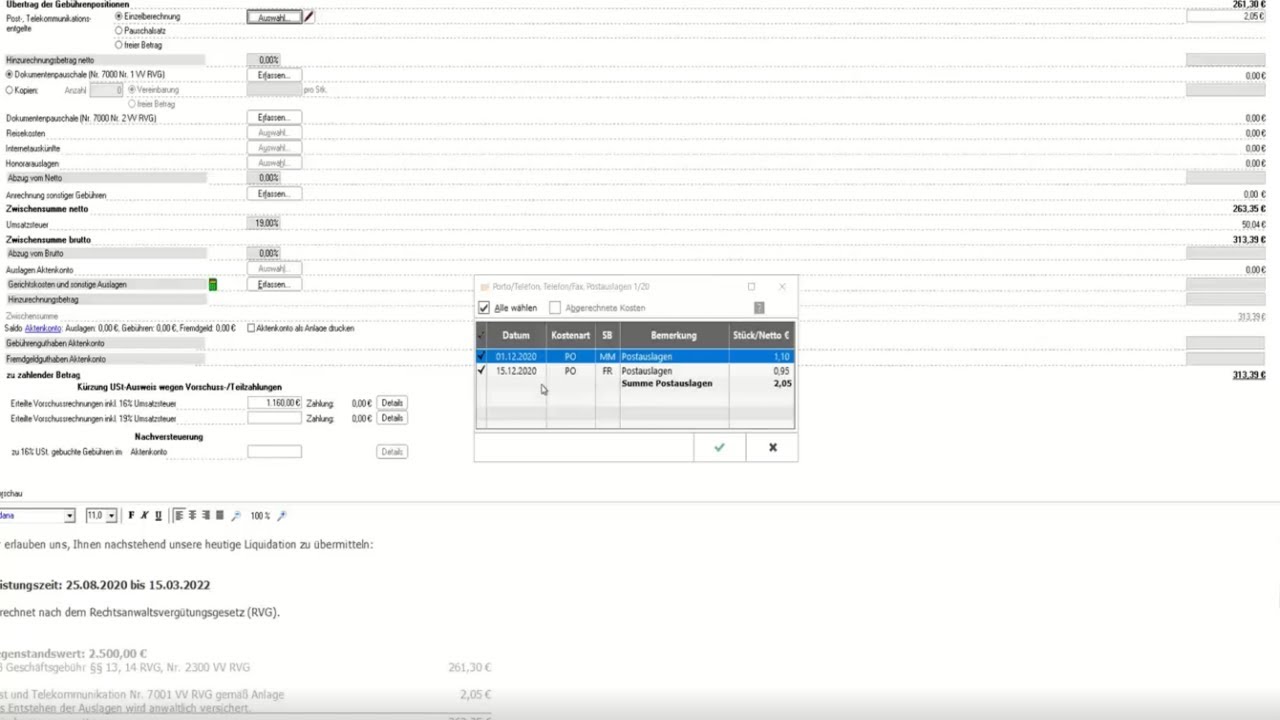Click the Stück/Netto € column header
The image size is (1280, 720).
coord(761,335)
